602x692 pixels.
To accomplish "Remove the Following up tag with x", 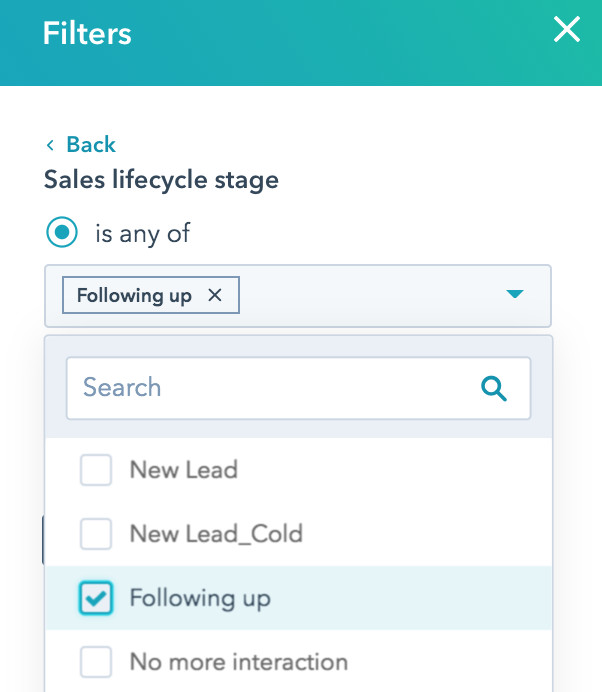I will coord(214,295).
